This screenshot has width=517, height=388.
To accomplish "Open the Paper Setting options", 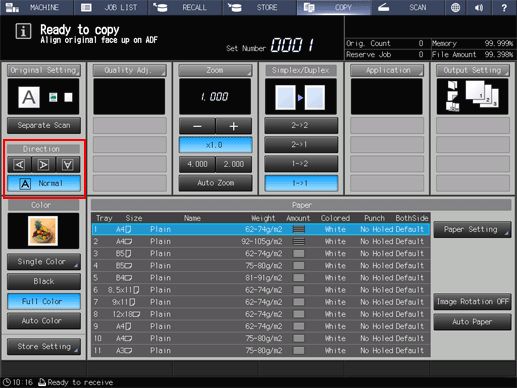I will pos(472,229).
